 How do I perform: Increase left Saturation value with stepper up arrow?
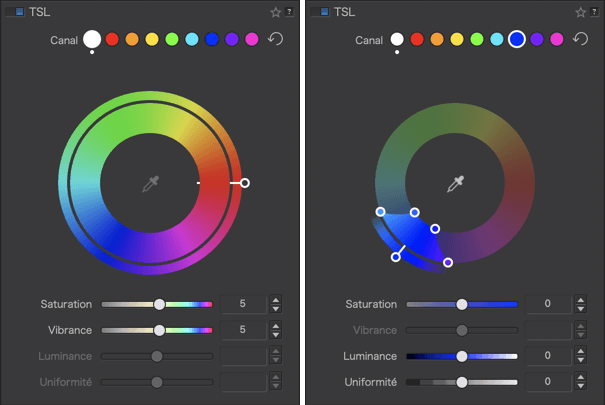[276, 299]
